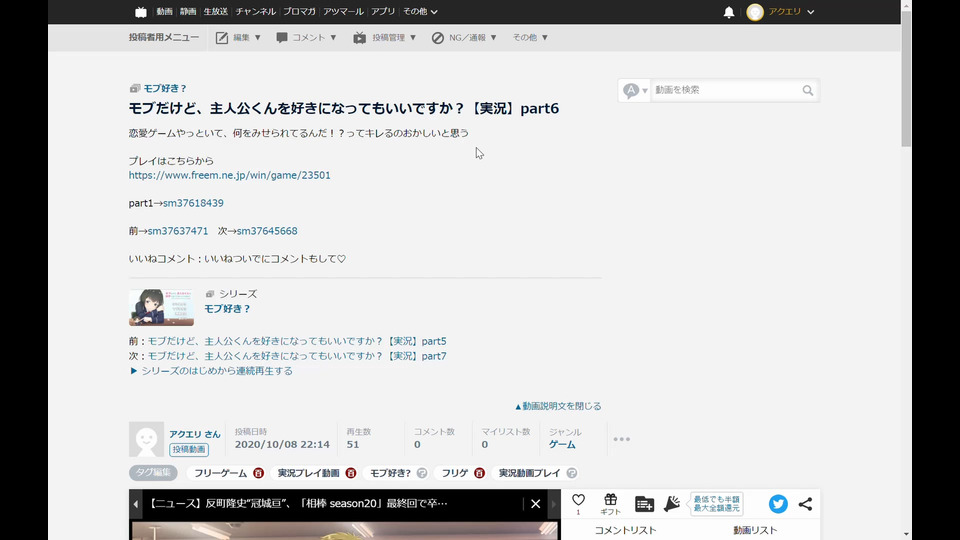Click the 投稿管理 TV icon

pyautogui.click(x=359, y=38)
